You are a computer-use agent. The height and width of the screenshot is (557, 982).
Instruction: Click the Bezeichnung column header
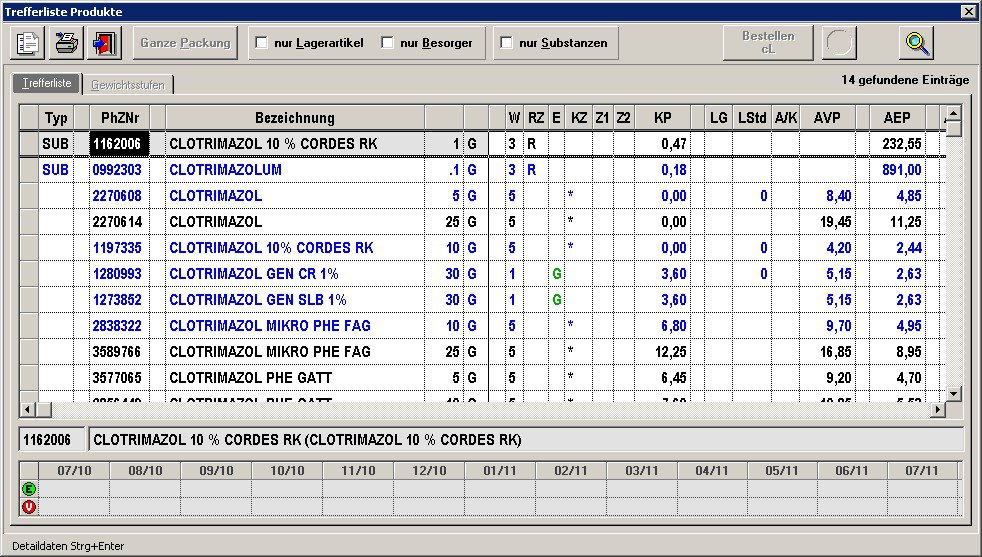[x=294, y=118]
